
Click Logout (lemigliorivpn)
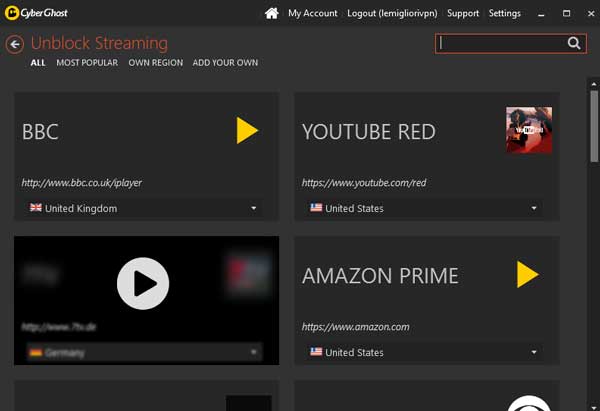pos(392,13)
